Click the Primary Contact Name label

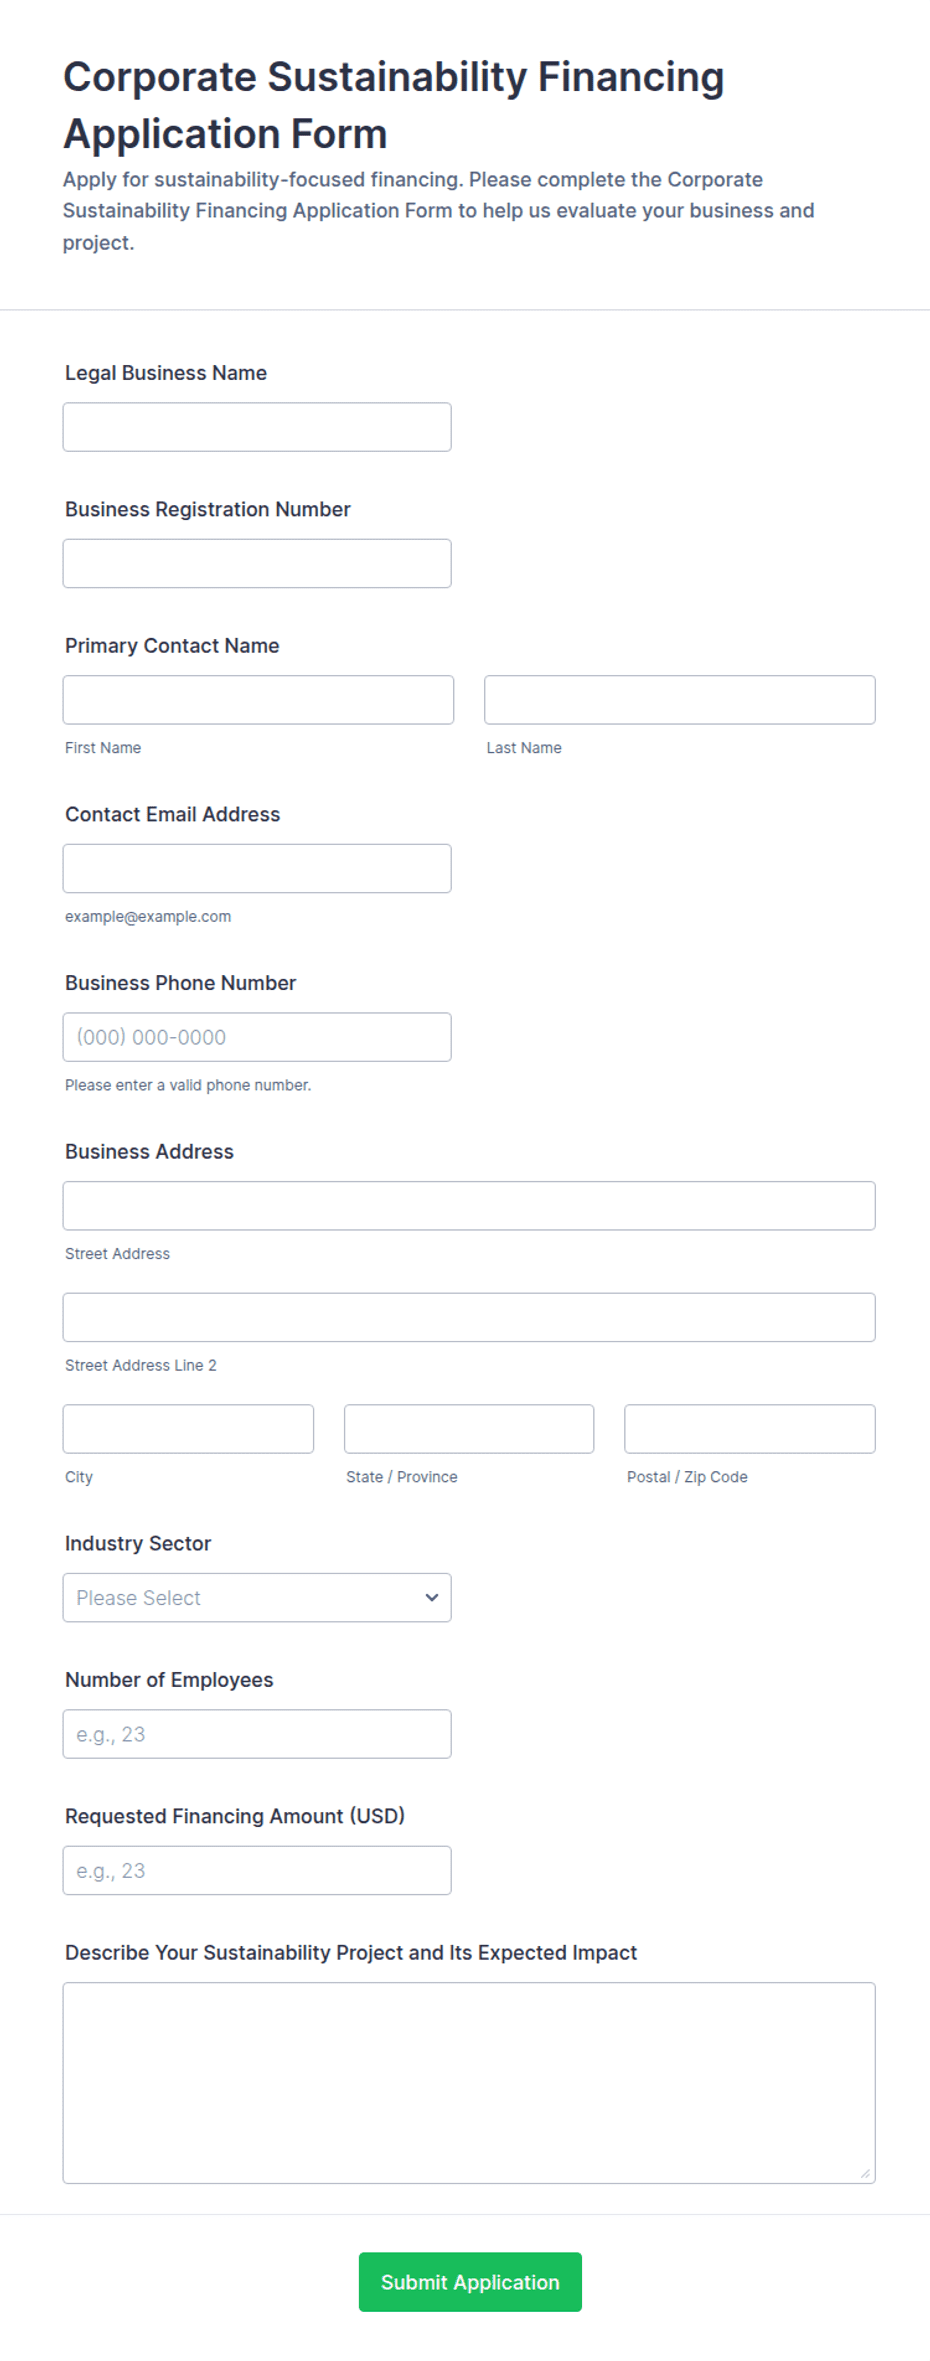coord(172,646)
